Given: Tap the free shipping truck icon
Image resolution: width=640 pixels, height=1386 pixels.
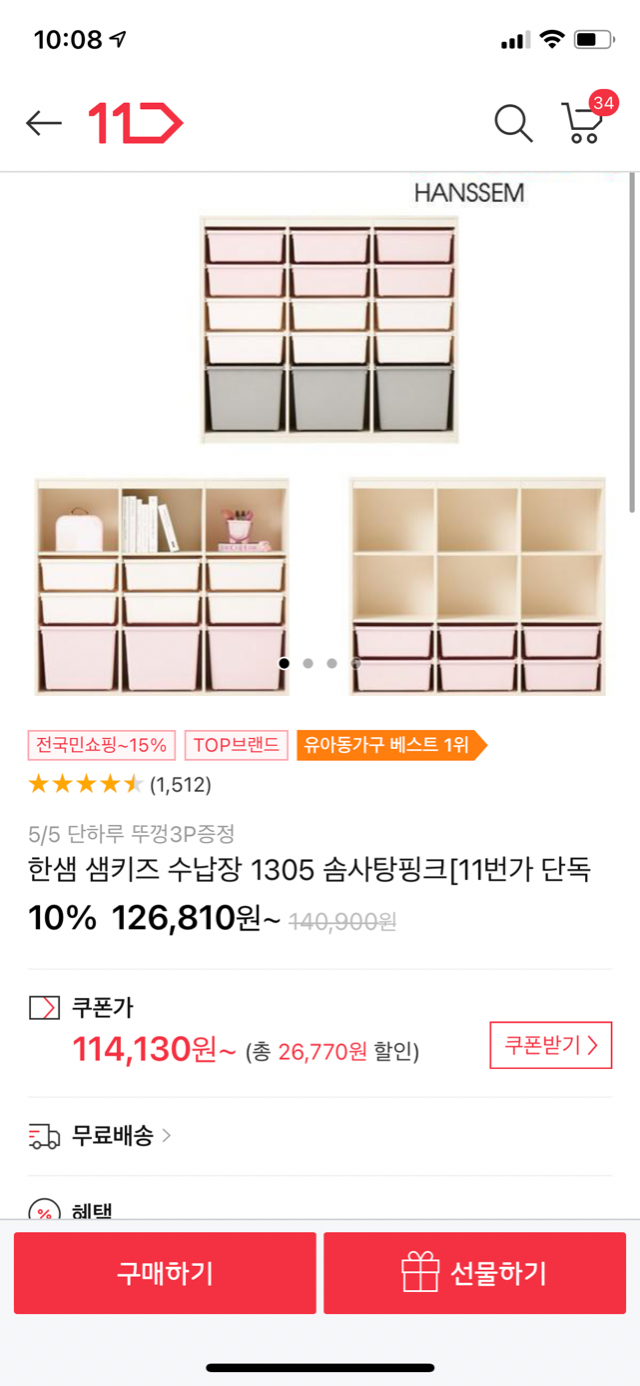Looking at the screenshot, I should tap(44, 1136).
